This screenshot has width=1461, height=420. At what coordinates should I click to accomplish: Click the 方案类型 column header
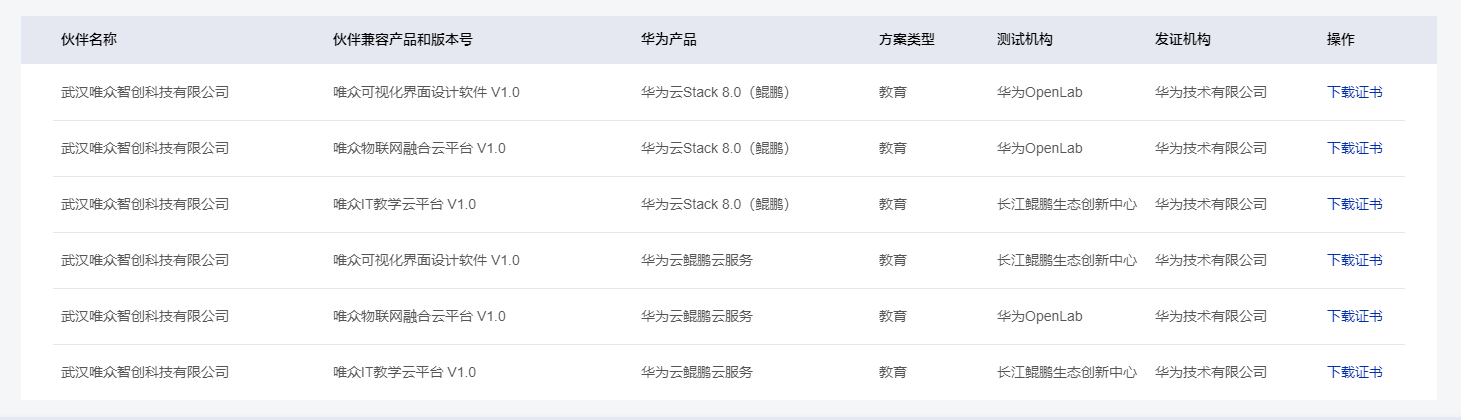click(x=907, y=40)
